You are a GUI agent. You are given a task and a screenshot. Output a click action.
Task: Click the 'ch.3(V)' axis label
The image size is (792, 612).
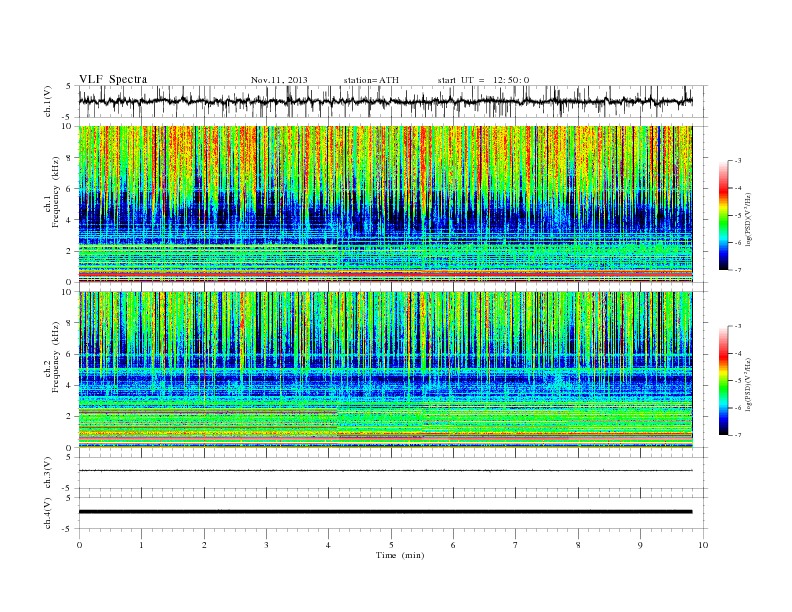[48, 473]
